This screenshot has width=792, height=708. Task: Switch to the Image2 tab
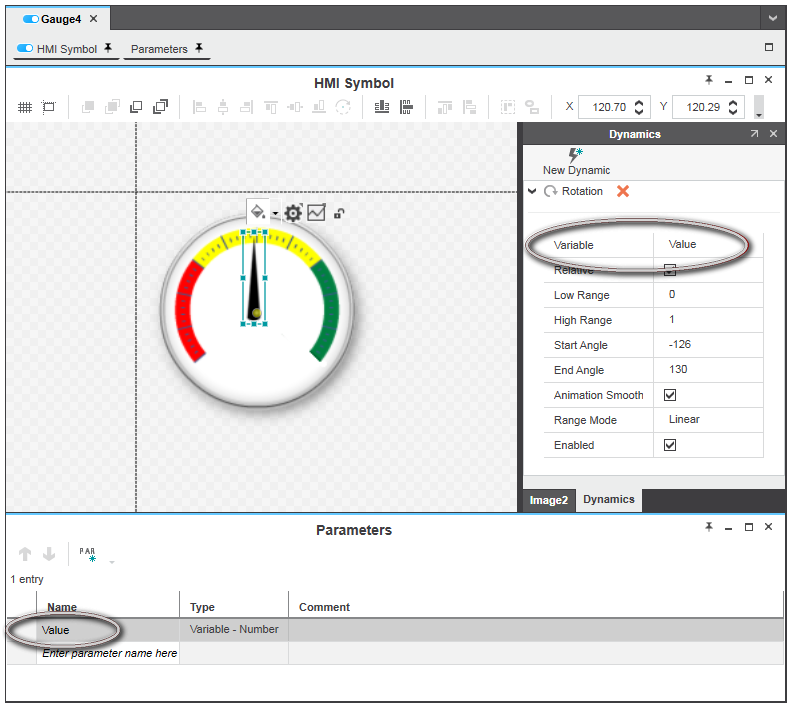coord(548,500)
